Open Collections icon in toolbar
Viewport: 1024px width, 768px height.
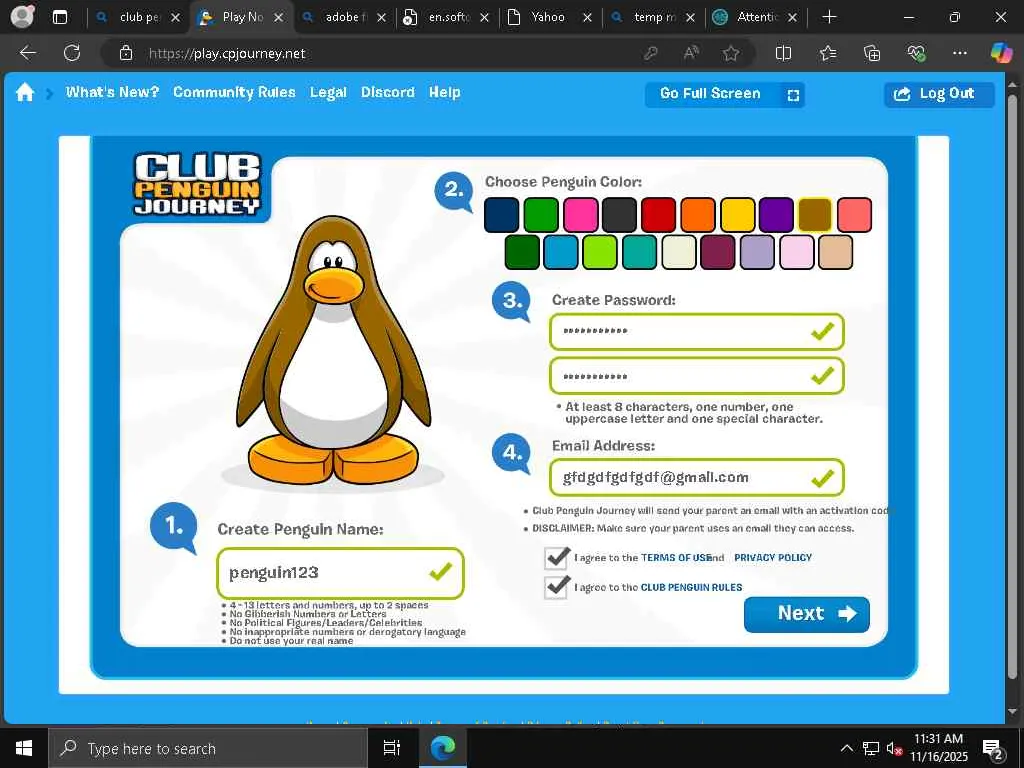pyautogui.click(x=872, y=53)
